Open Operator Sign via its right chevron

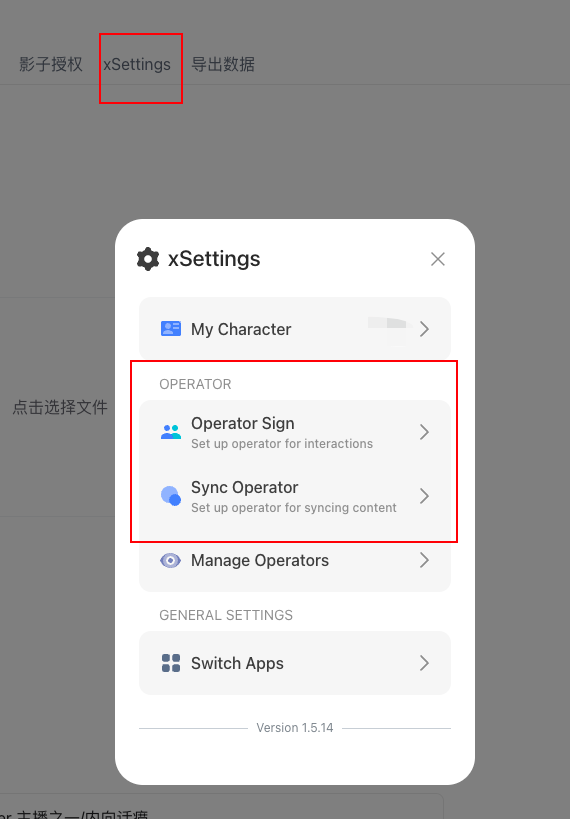click(424, 432)
